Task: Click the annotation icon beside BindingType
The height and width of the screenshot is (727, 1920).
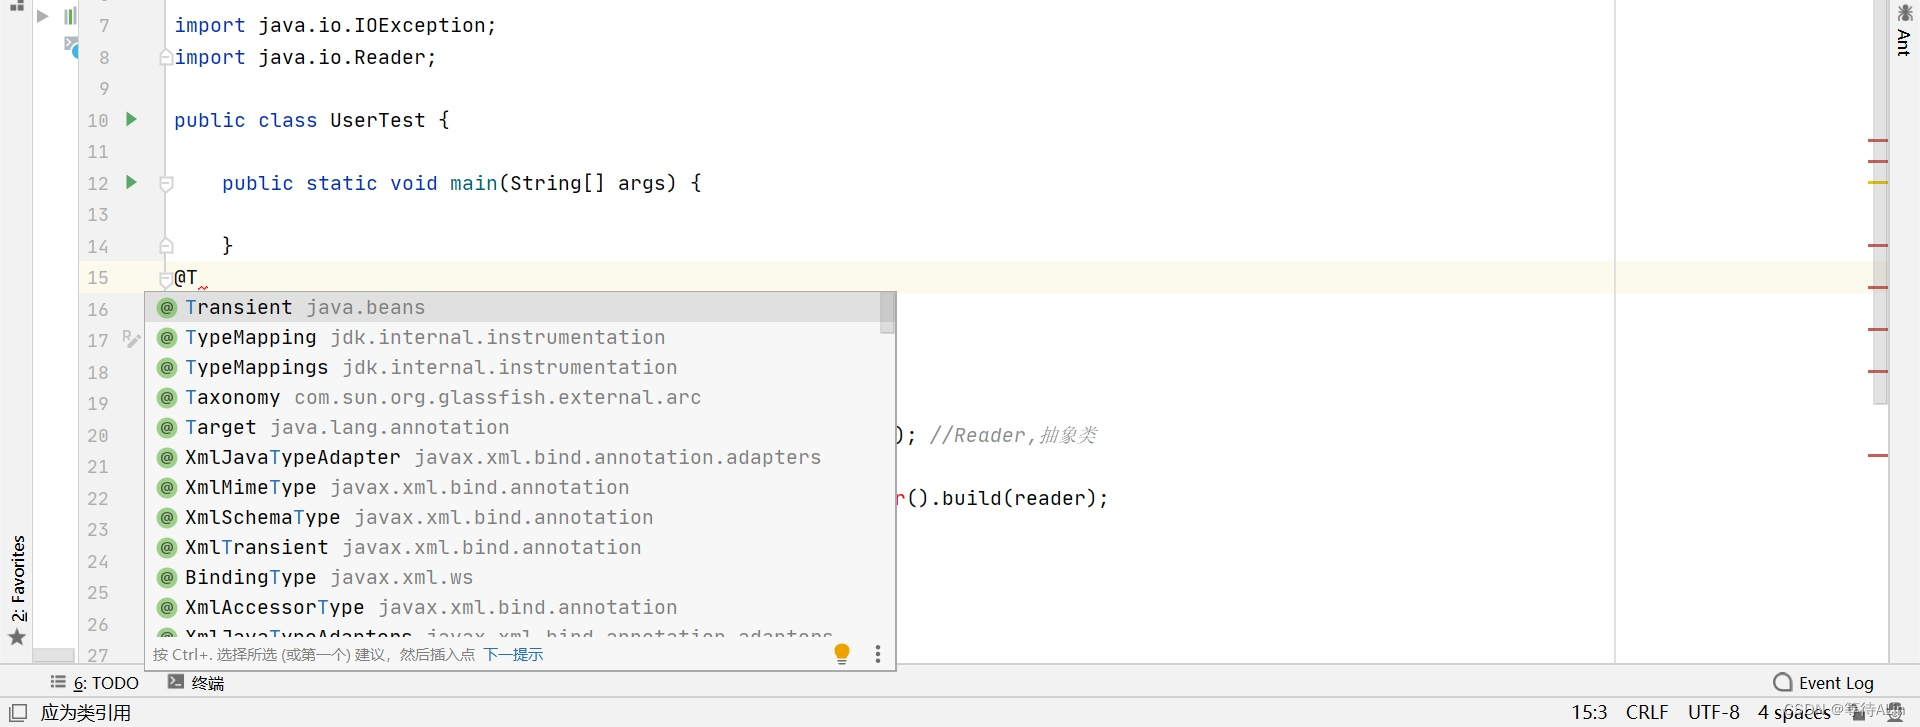Action: (x=167, y=578)
